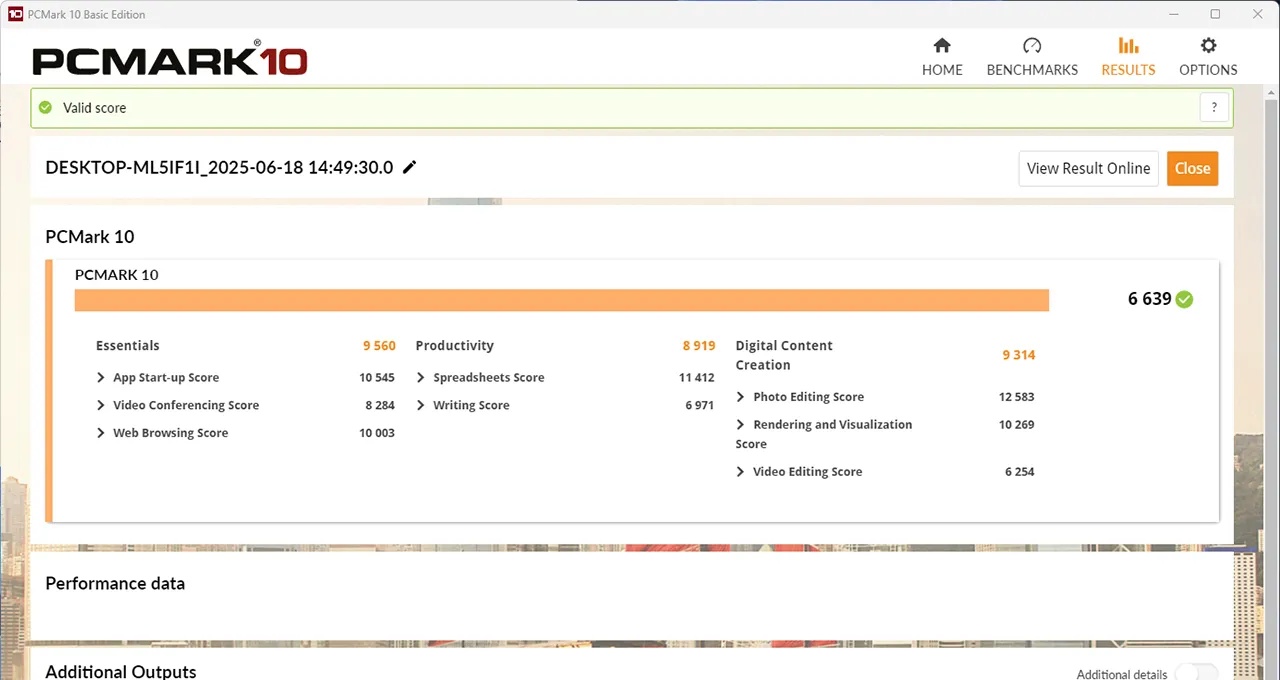
Task: Click the pencil icon to rename result
Action: pyautogui.click(x=409, y=167)
